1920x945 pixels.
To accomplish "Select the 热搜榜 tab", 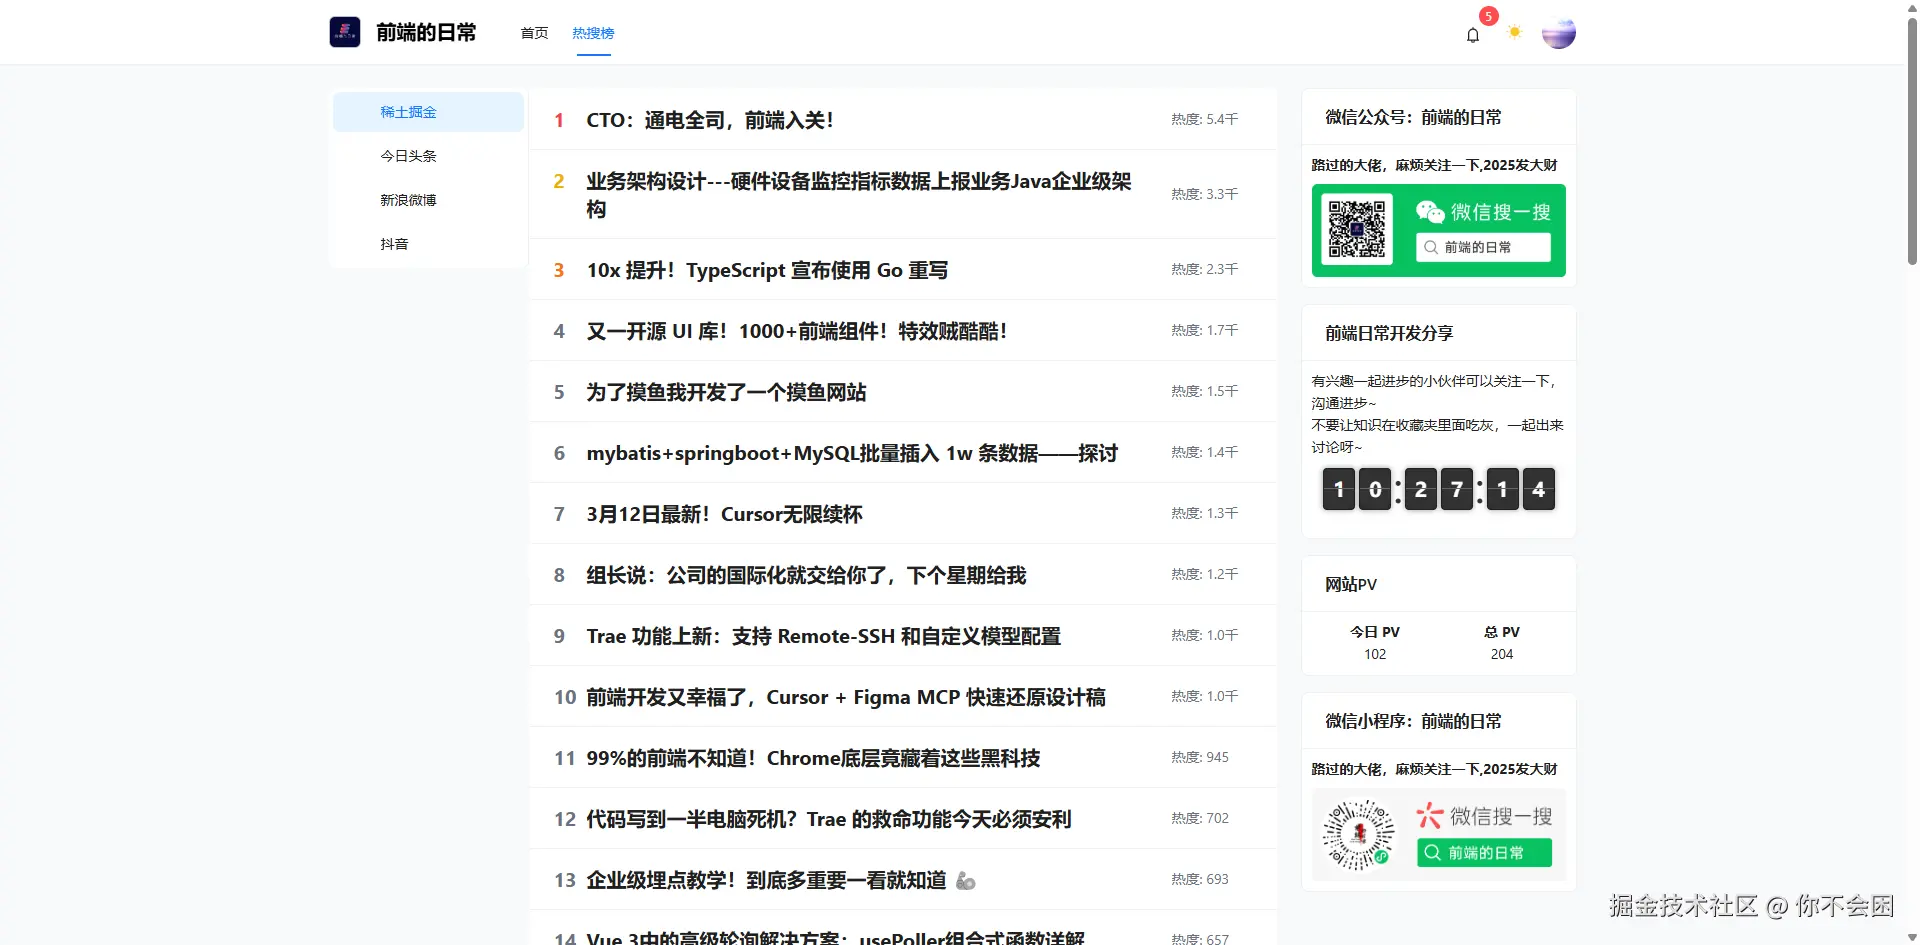I will click(x=594, y=33).
